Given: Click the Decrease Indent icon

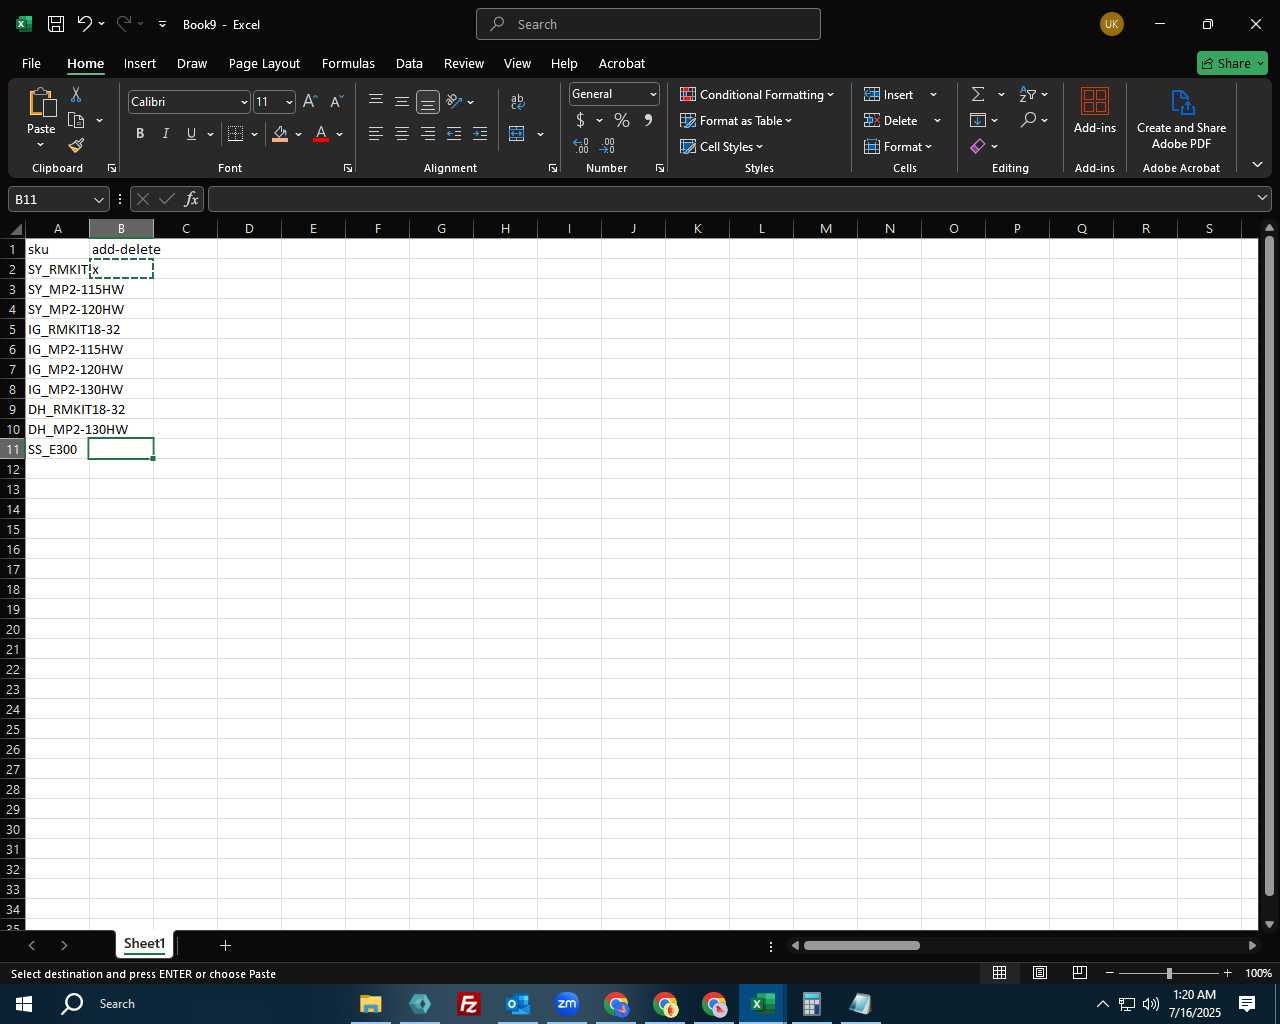Looking at the screenshot, I should (454, 134).
